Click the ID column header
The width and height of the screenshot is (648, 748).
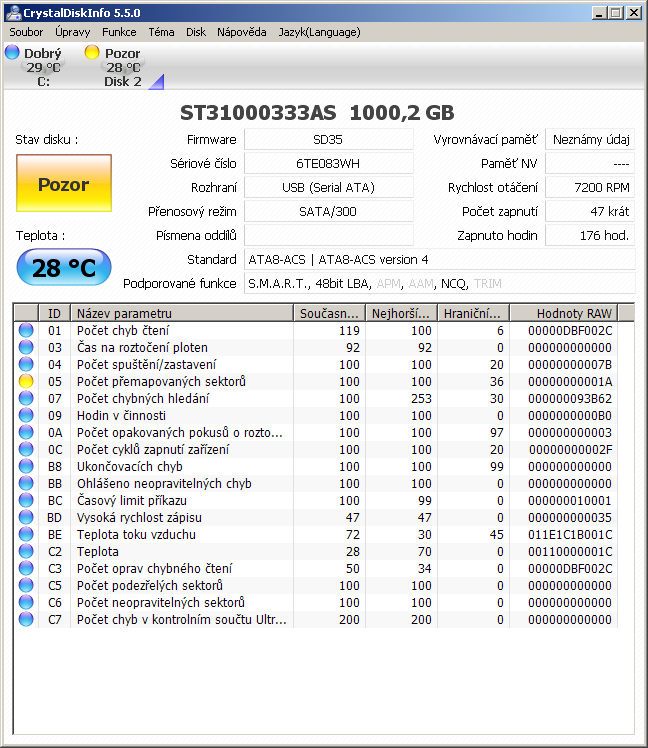coord(54,313)
